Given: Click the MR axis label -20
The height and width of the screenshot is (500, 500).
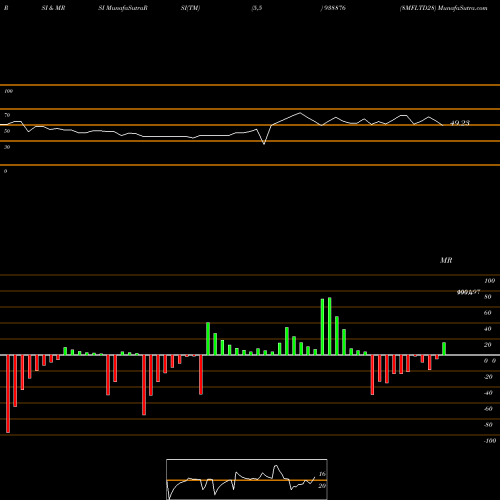Looking at the screenshot, I should (488, 377).
